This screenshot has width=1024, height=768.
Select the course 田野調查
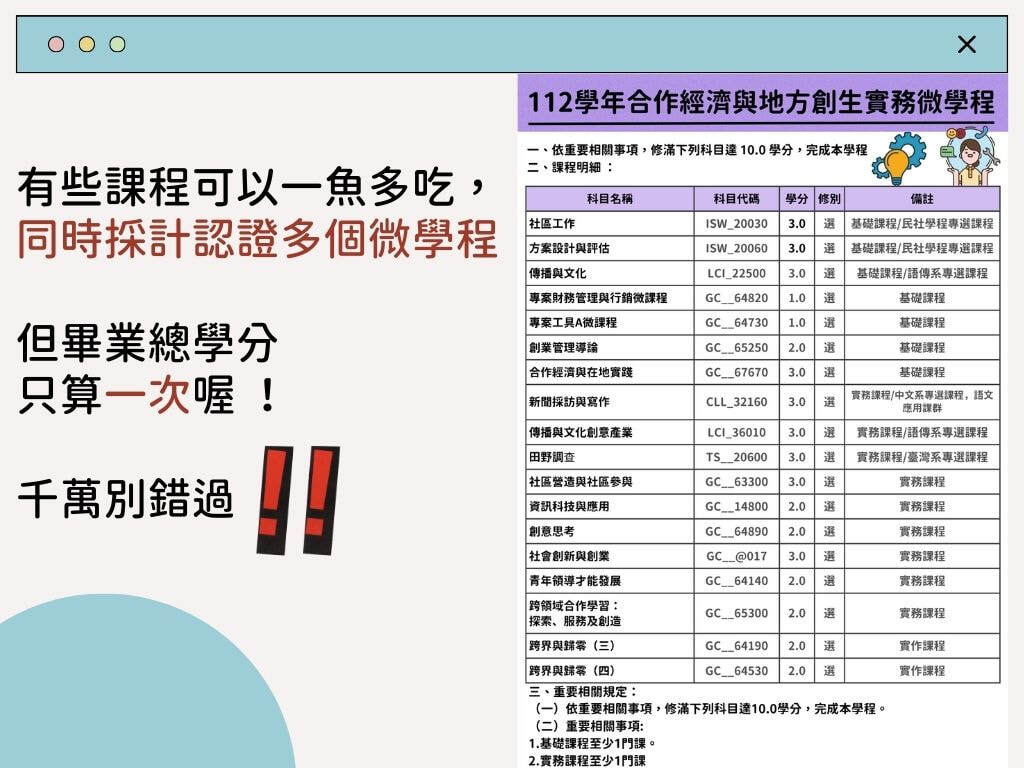click(552, 458)
